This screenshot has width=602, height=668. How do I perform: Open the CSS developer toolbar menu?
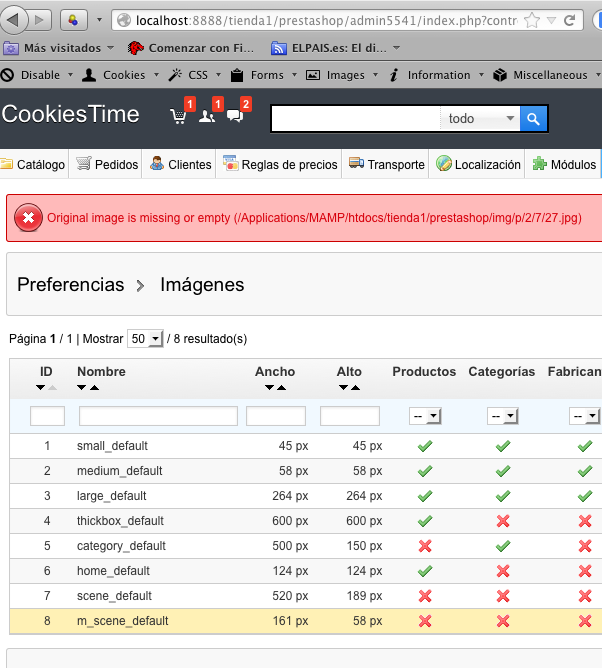pyautogui.click(x=195, y=75)
